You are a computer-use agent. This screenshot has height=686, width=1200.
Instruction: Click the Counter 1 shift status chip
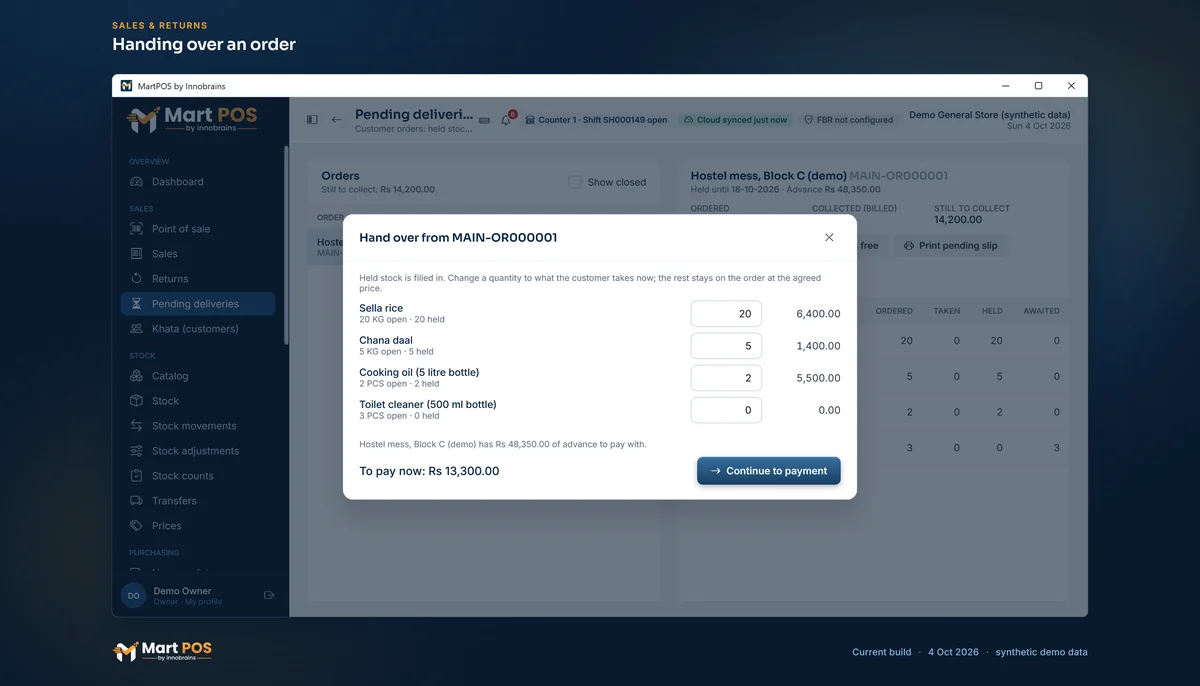tap(596, 120)
